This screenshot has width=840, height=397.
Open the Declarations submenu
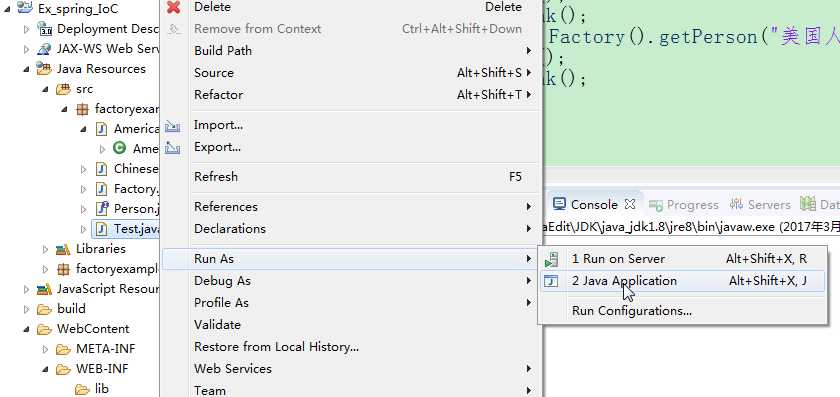click(351, 229)
